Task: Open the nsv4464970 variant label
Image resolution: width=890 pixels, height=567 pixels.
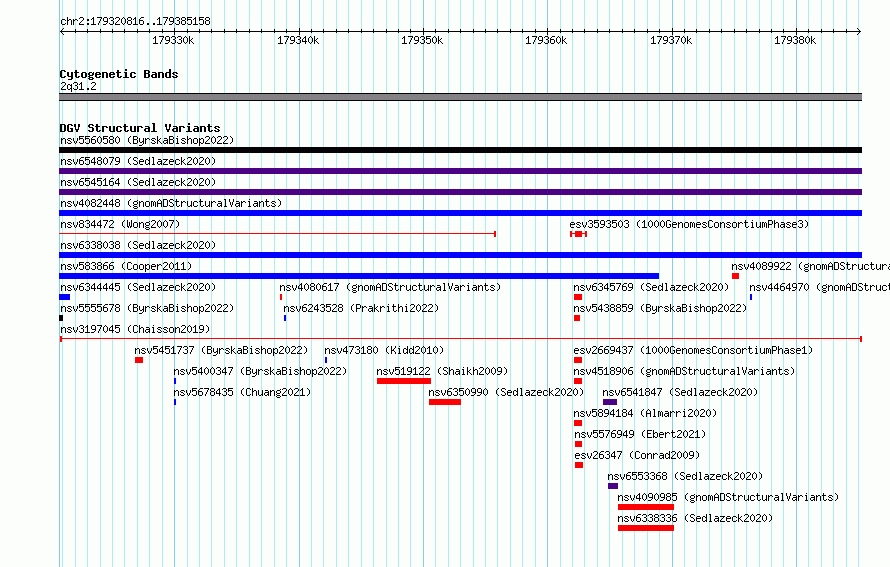Action: point(820,287)
